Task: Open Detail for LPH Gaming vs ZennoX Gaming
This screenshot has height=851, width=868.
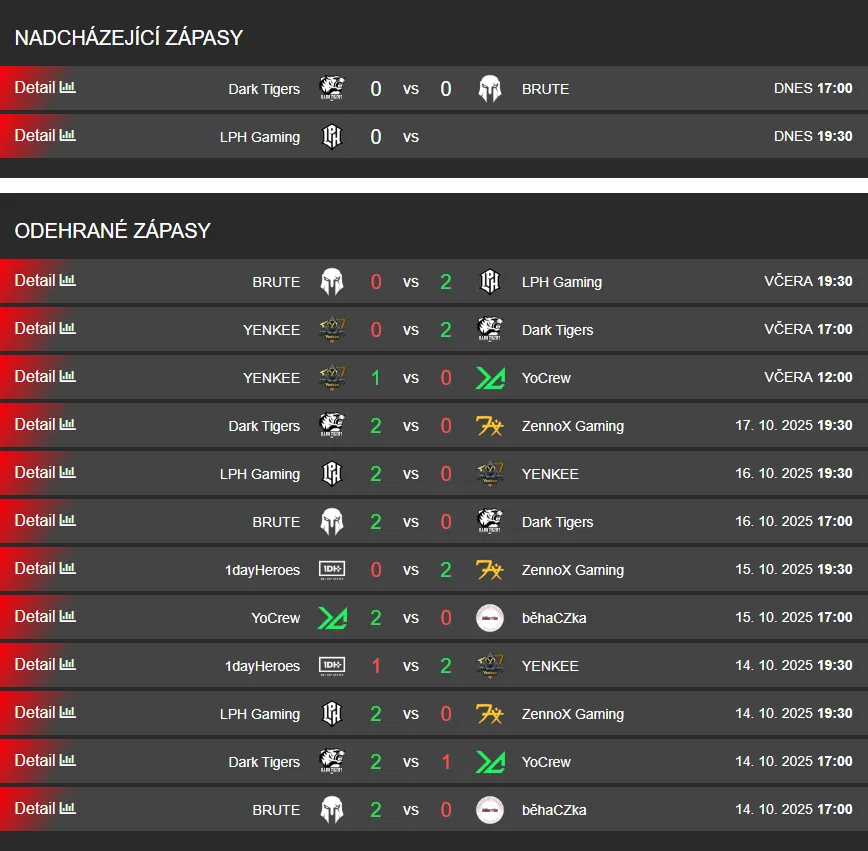Action: [x=35, y=713]
